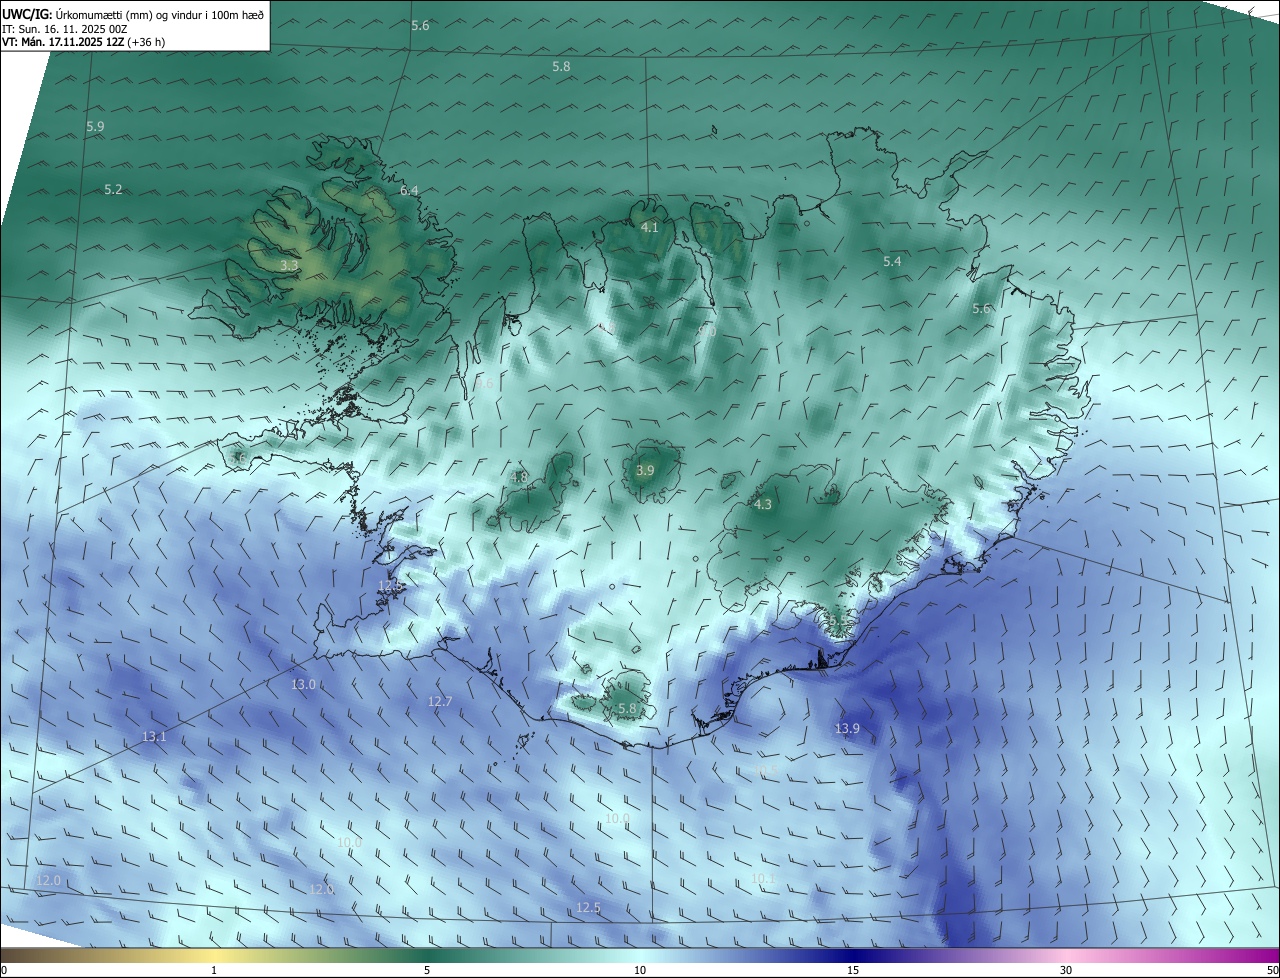Click the 4.3 value over Vatnajökull
Viewport: 1280px width, 978px height.
point(763,505)
